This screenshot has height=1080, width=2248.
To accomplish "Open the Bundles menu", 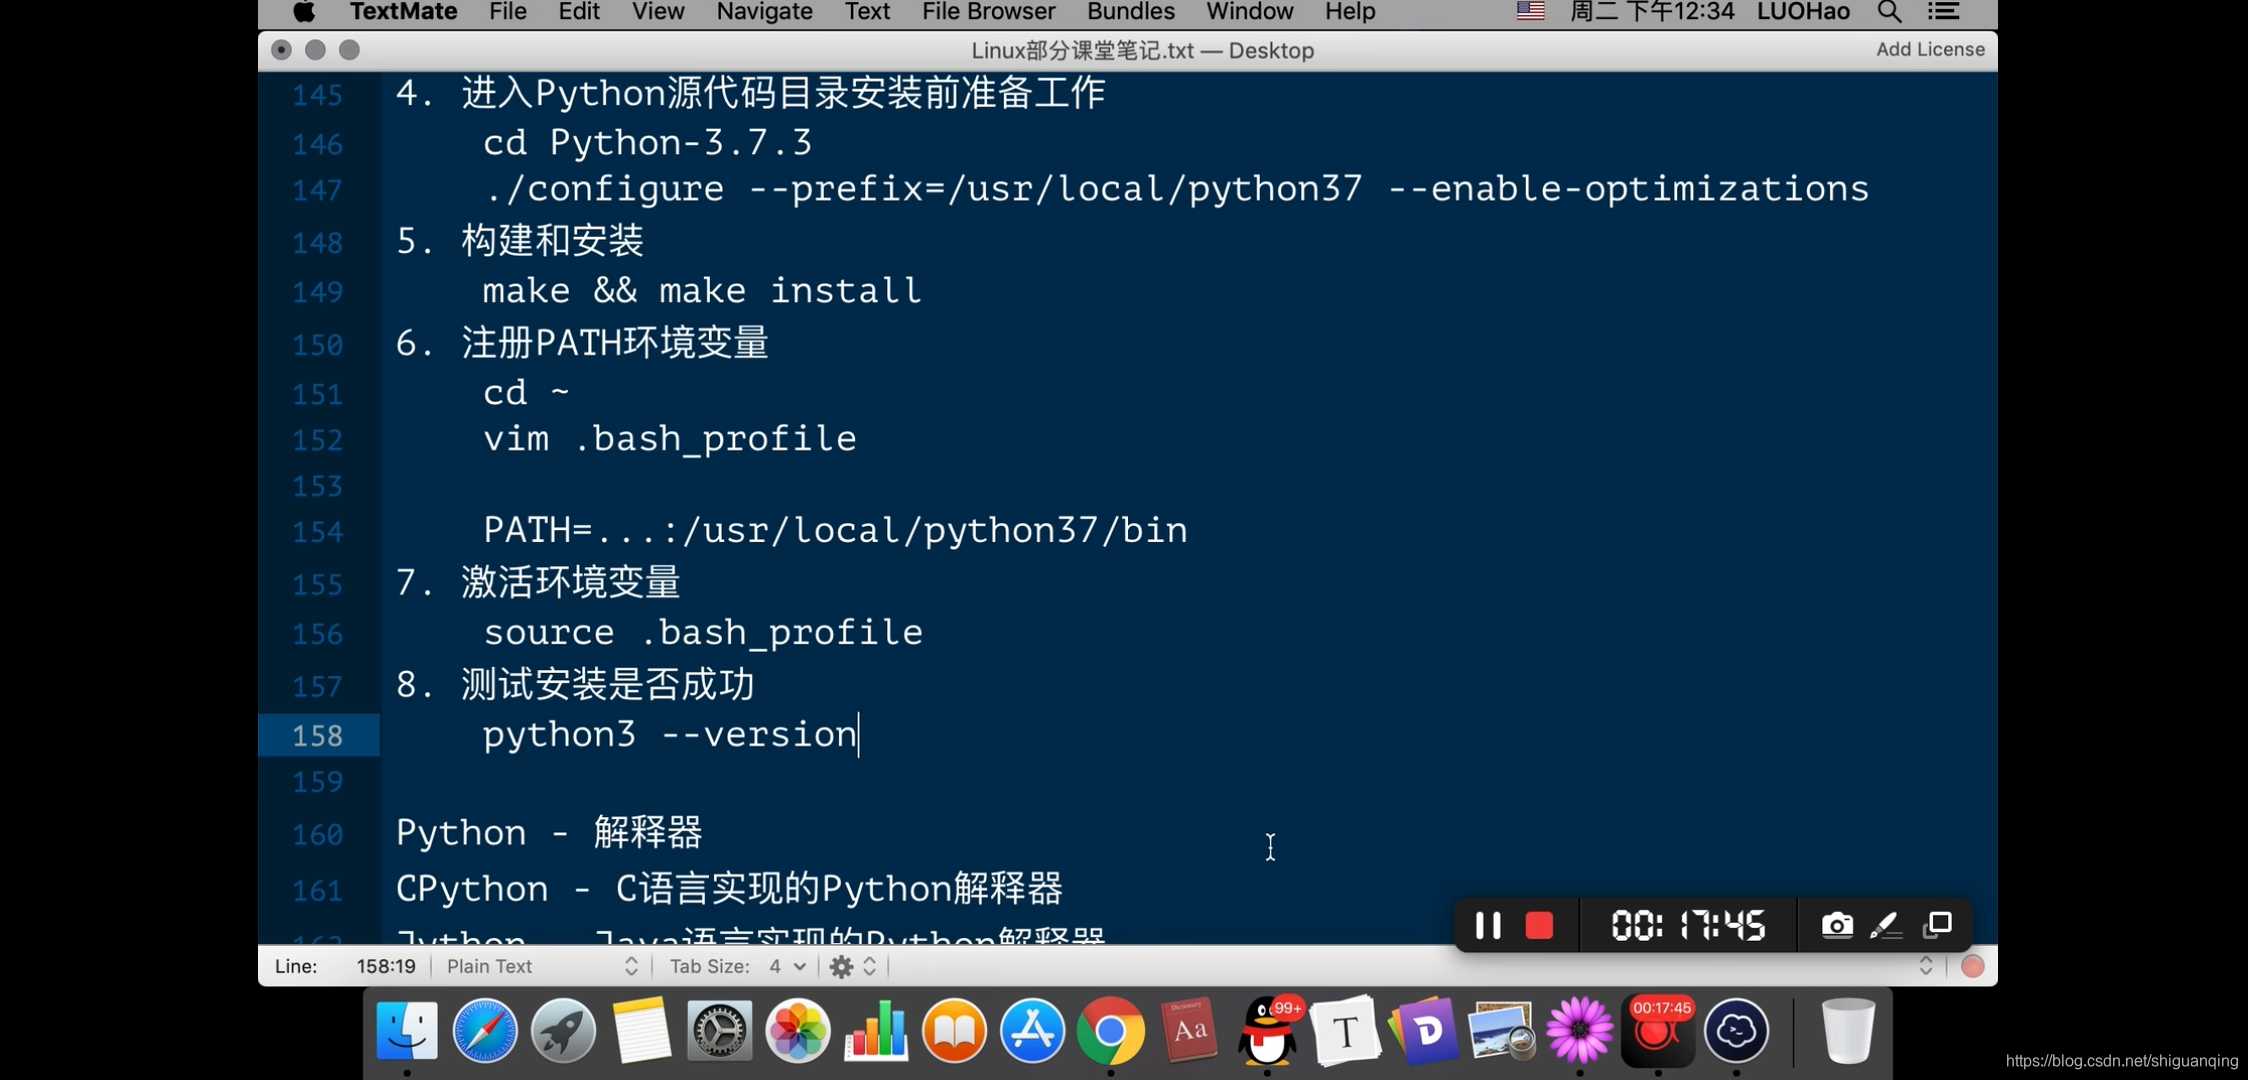I will point(1130,12).
